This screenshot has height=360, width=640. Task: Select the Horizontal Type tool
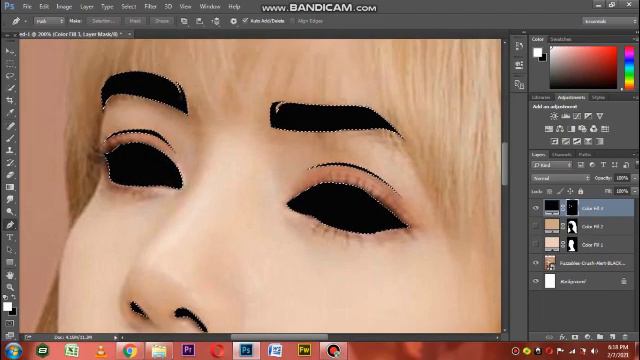coord(10,237)
